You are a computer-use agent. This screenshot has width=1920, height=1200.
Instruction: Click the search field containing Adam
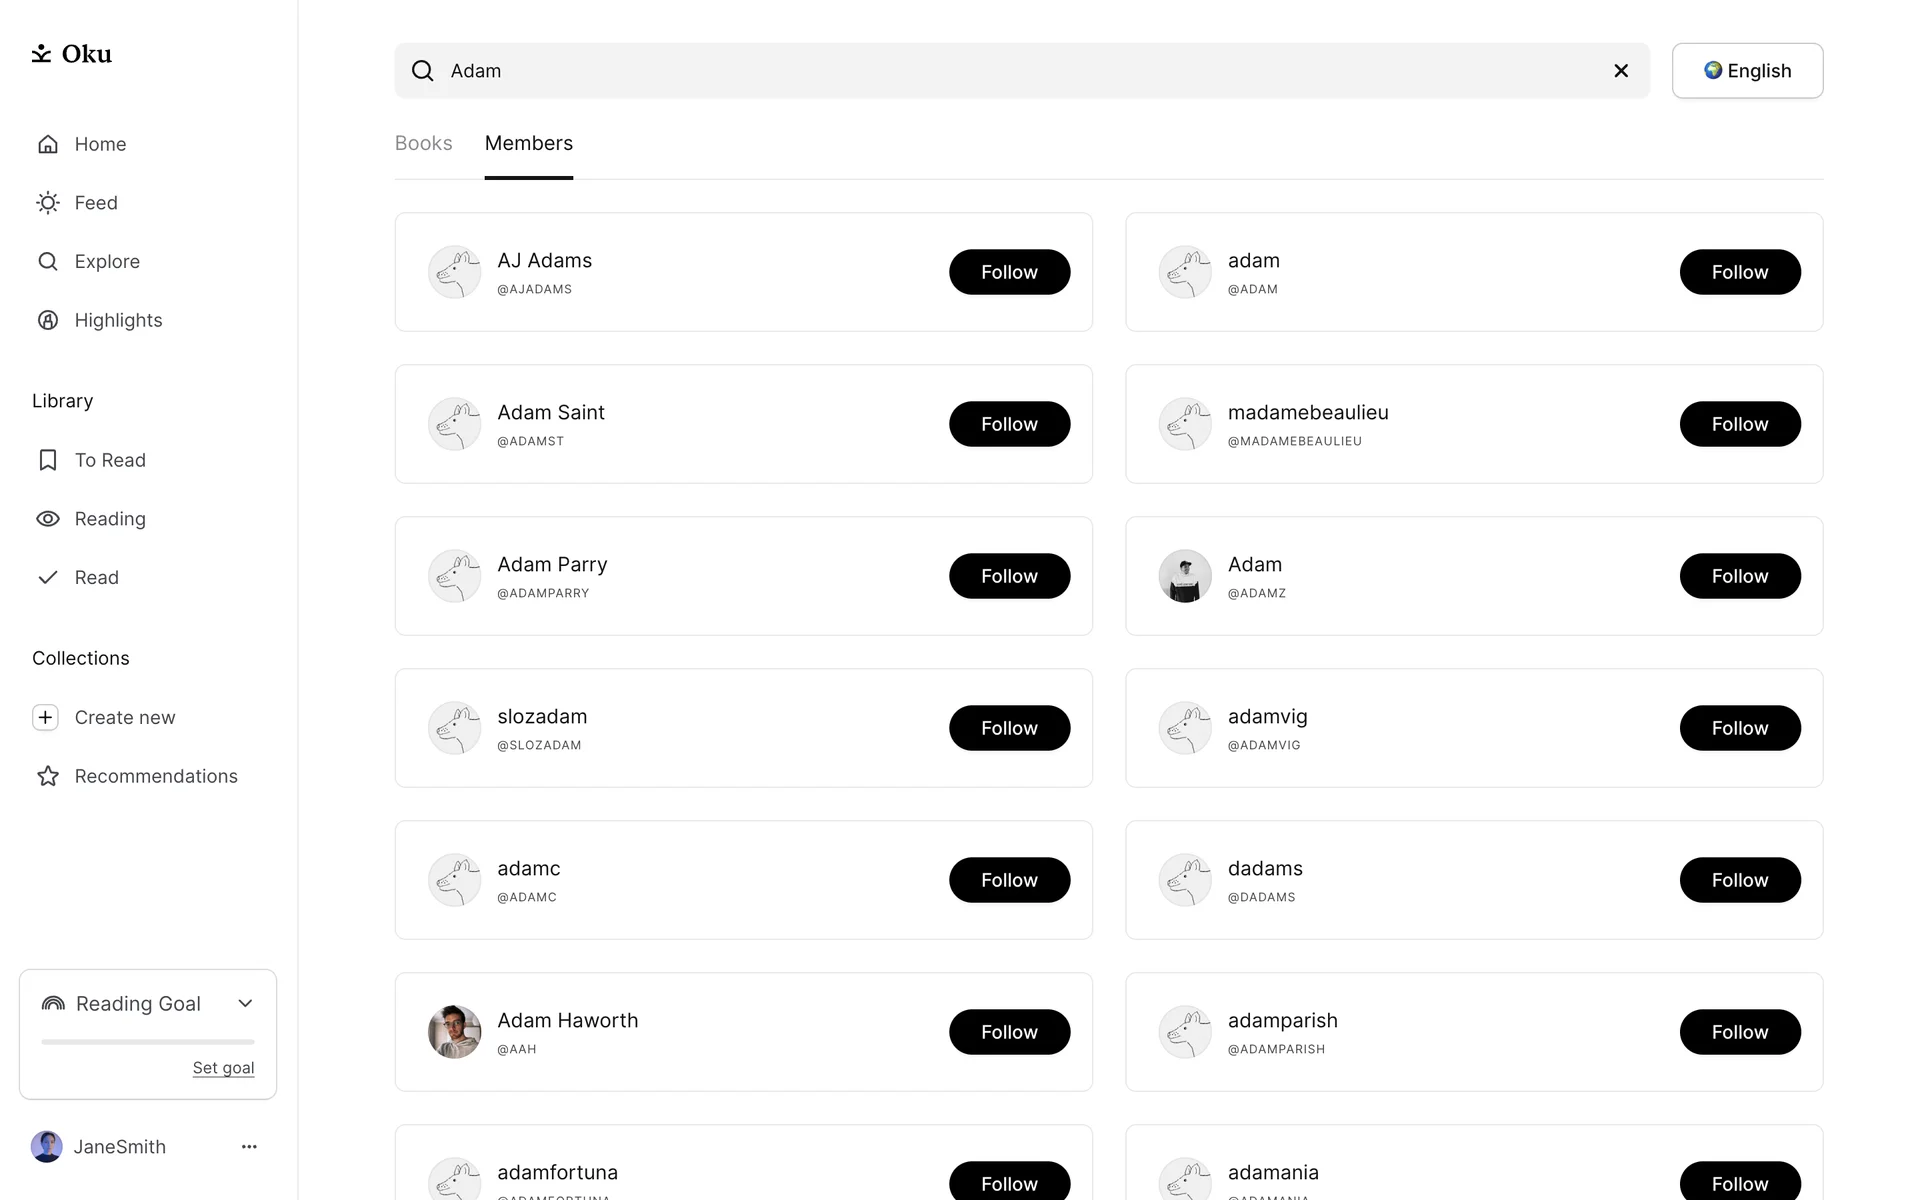(x=1020, y=71)
